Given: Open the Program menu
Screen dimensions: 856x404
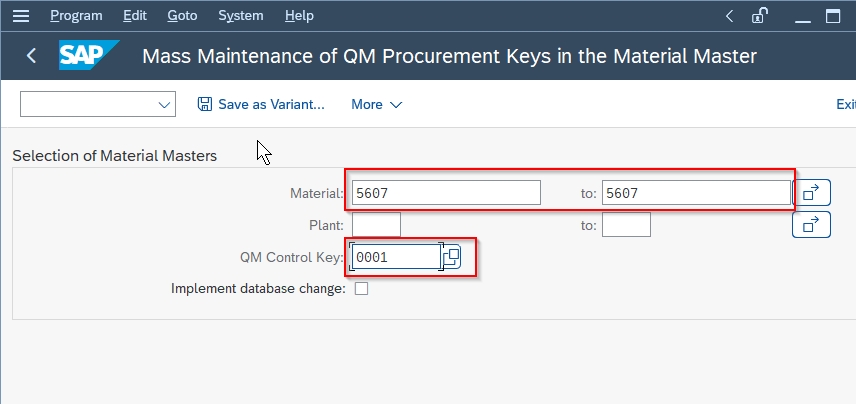Looking at the screenshot, I should click(x=76, y=15).
